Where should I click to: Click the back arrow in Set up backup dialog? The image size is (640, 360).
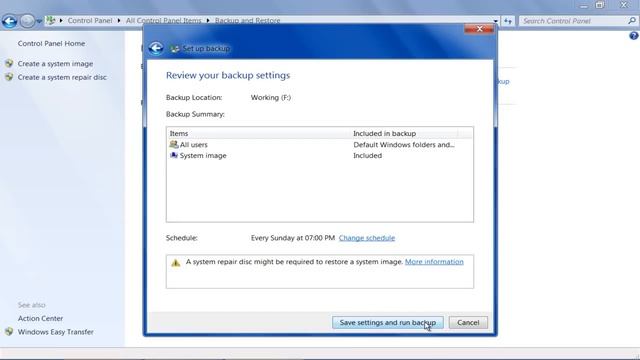click(x=156, y=48)
